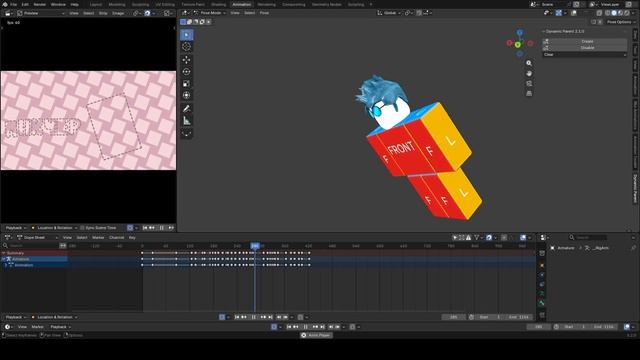This screenshot has width=640, height=360.
Task: Open timeline editor type clock icon
Action: tap(8, 327)
